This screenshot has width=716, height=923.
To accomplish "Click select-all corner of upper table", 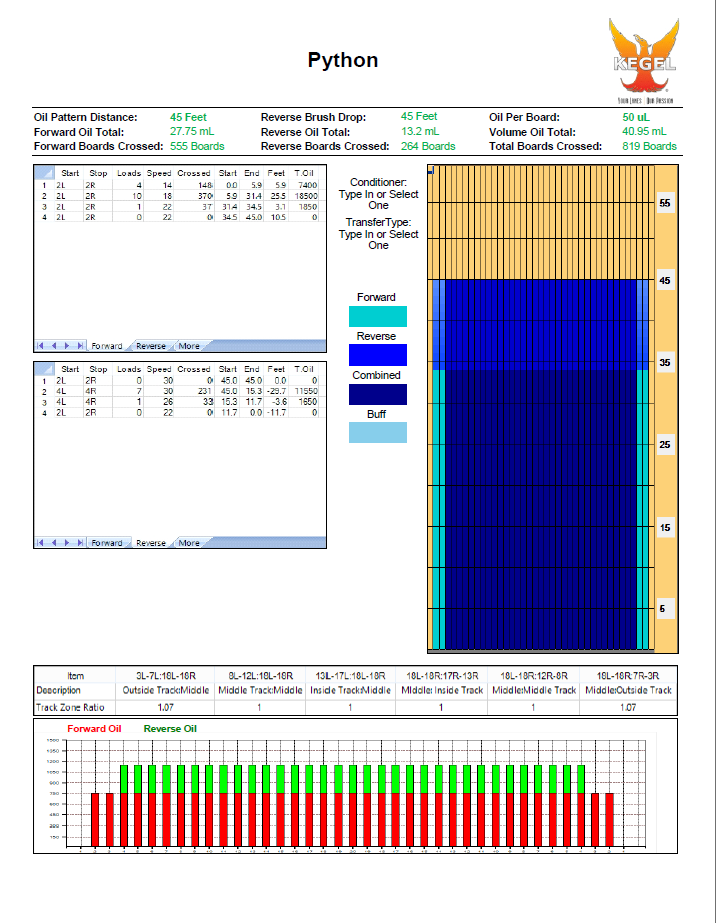I will point(45,173).
